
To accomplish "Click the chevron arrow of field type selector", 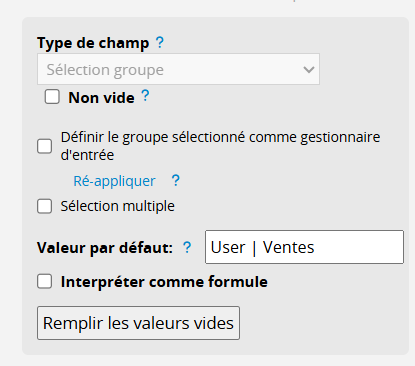I will coord(309,70).
